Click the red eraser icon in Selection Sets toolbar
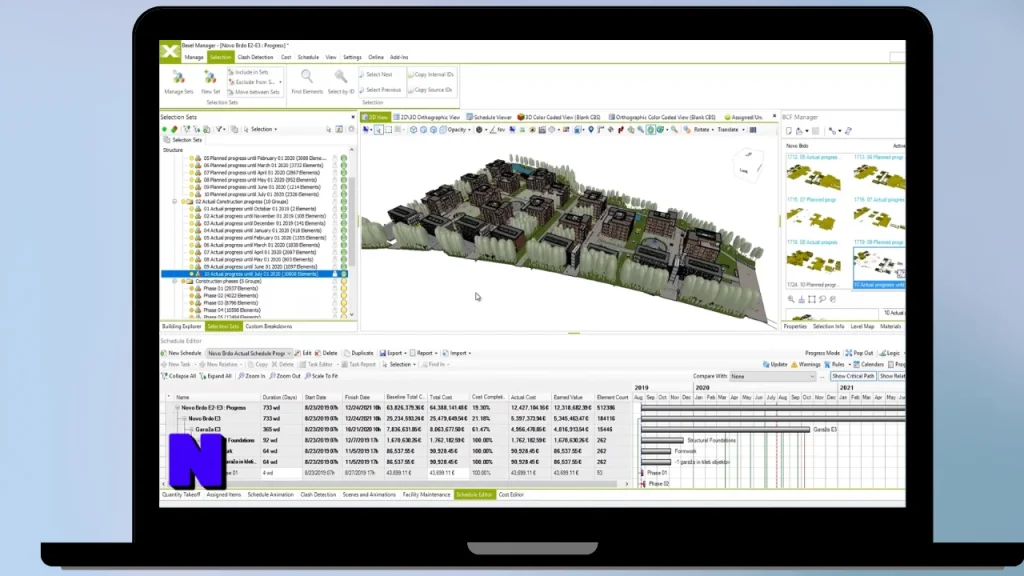1024x576 pixels. point(174,129)
